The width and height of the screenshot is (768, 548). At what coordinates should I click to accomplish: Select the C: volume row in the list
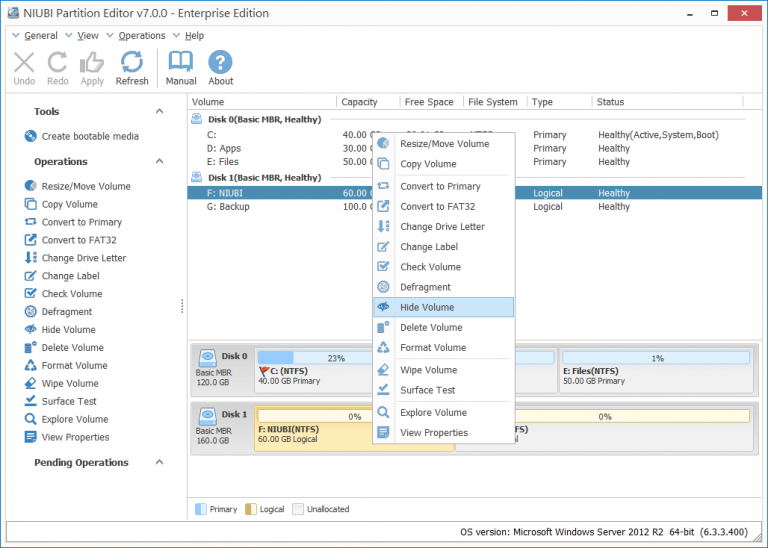tap(474, 135)
